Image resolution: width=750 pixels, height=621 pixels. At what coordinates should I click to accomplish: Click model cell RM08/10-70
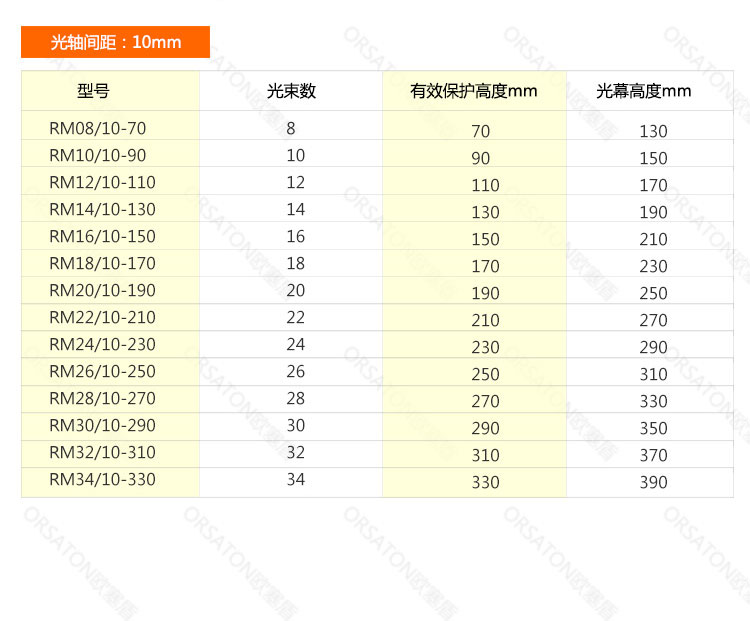(x=97, y=128)
